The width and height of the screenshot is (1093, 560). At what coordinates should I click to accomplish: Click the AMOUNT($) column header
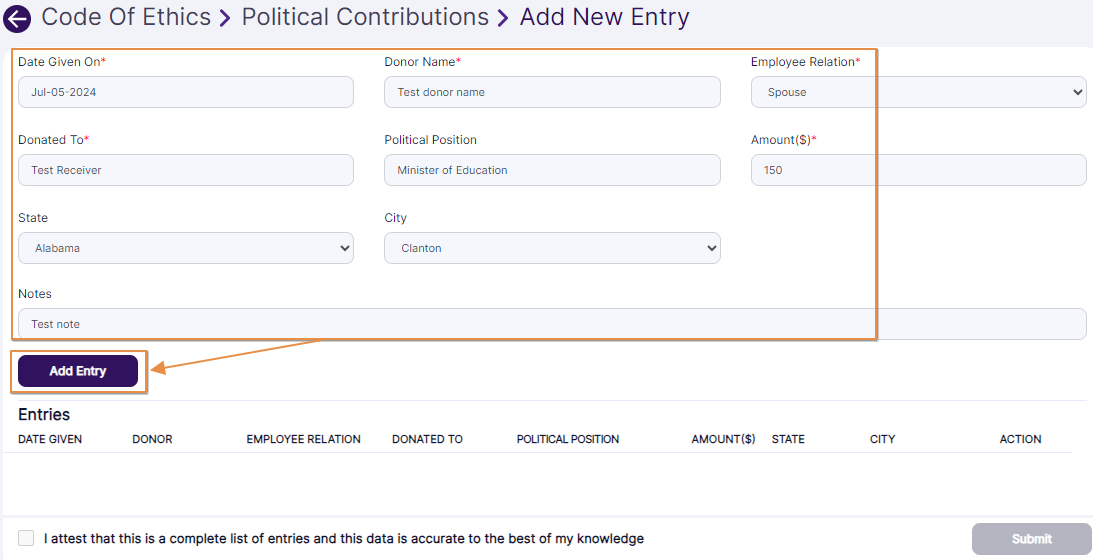(x=723, y=439)
